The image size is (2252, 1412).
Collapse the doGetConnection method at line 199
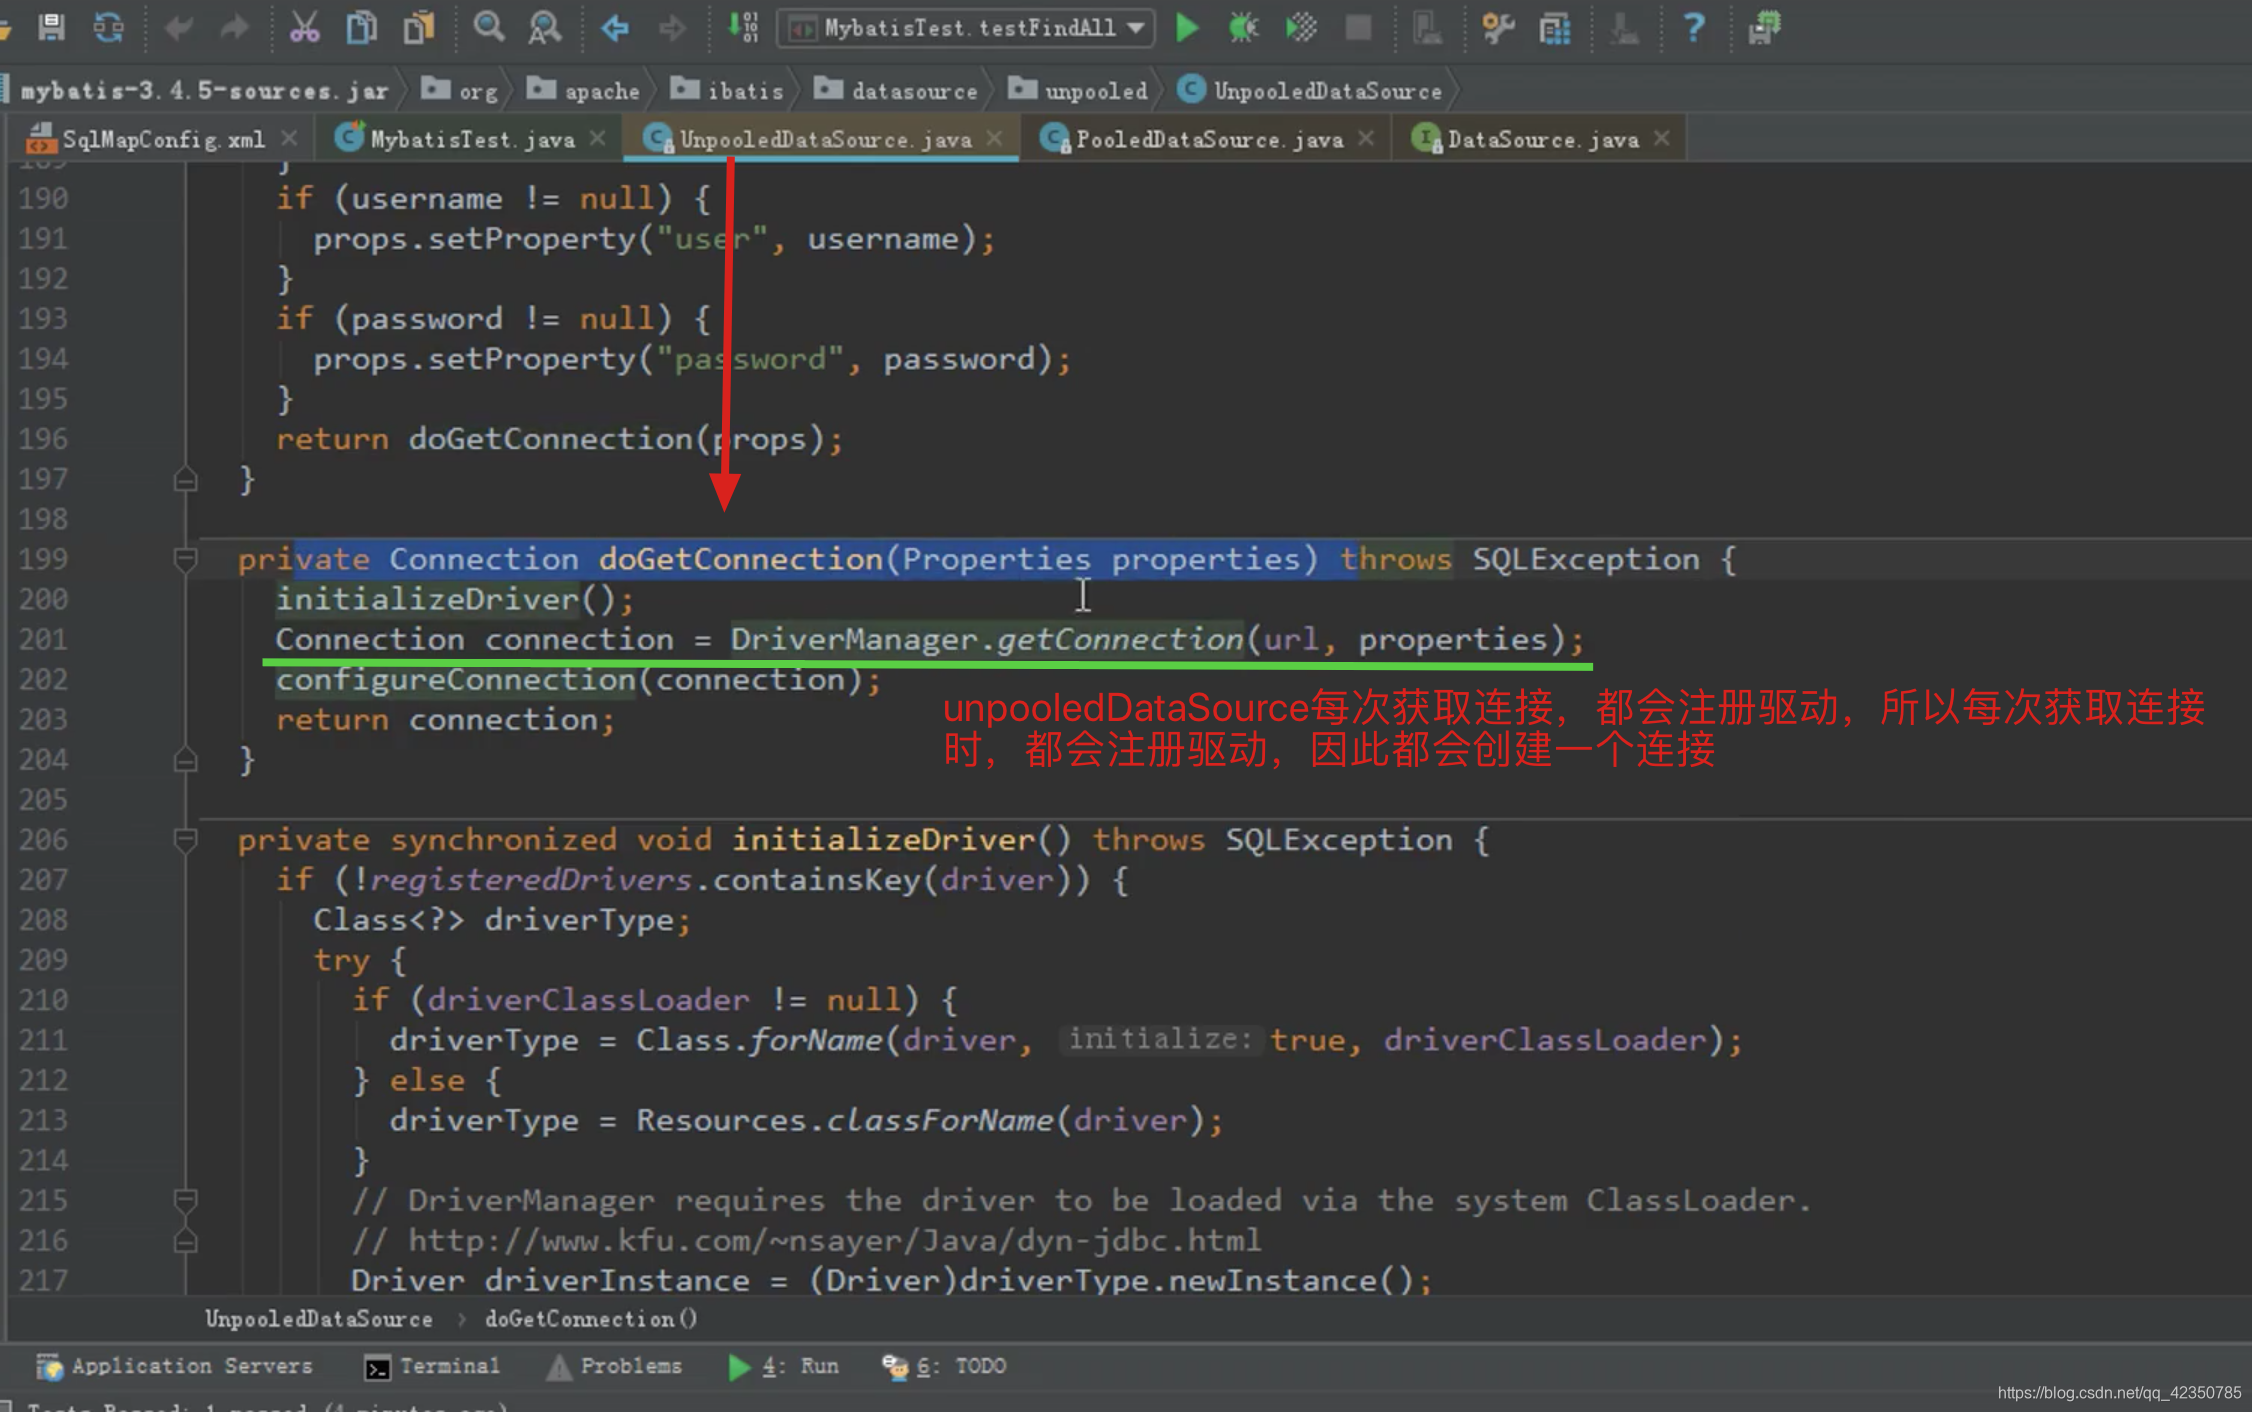(185, 559)
